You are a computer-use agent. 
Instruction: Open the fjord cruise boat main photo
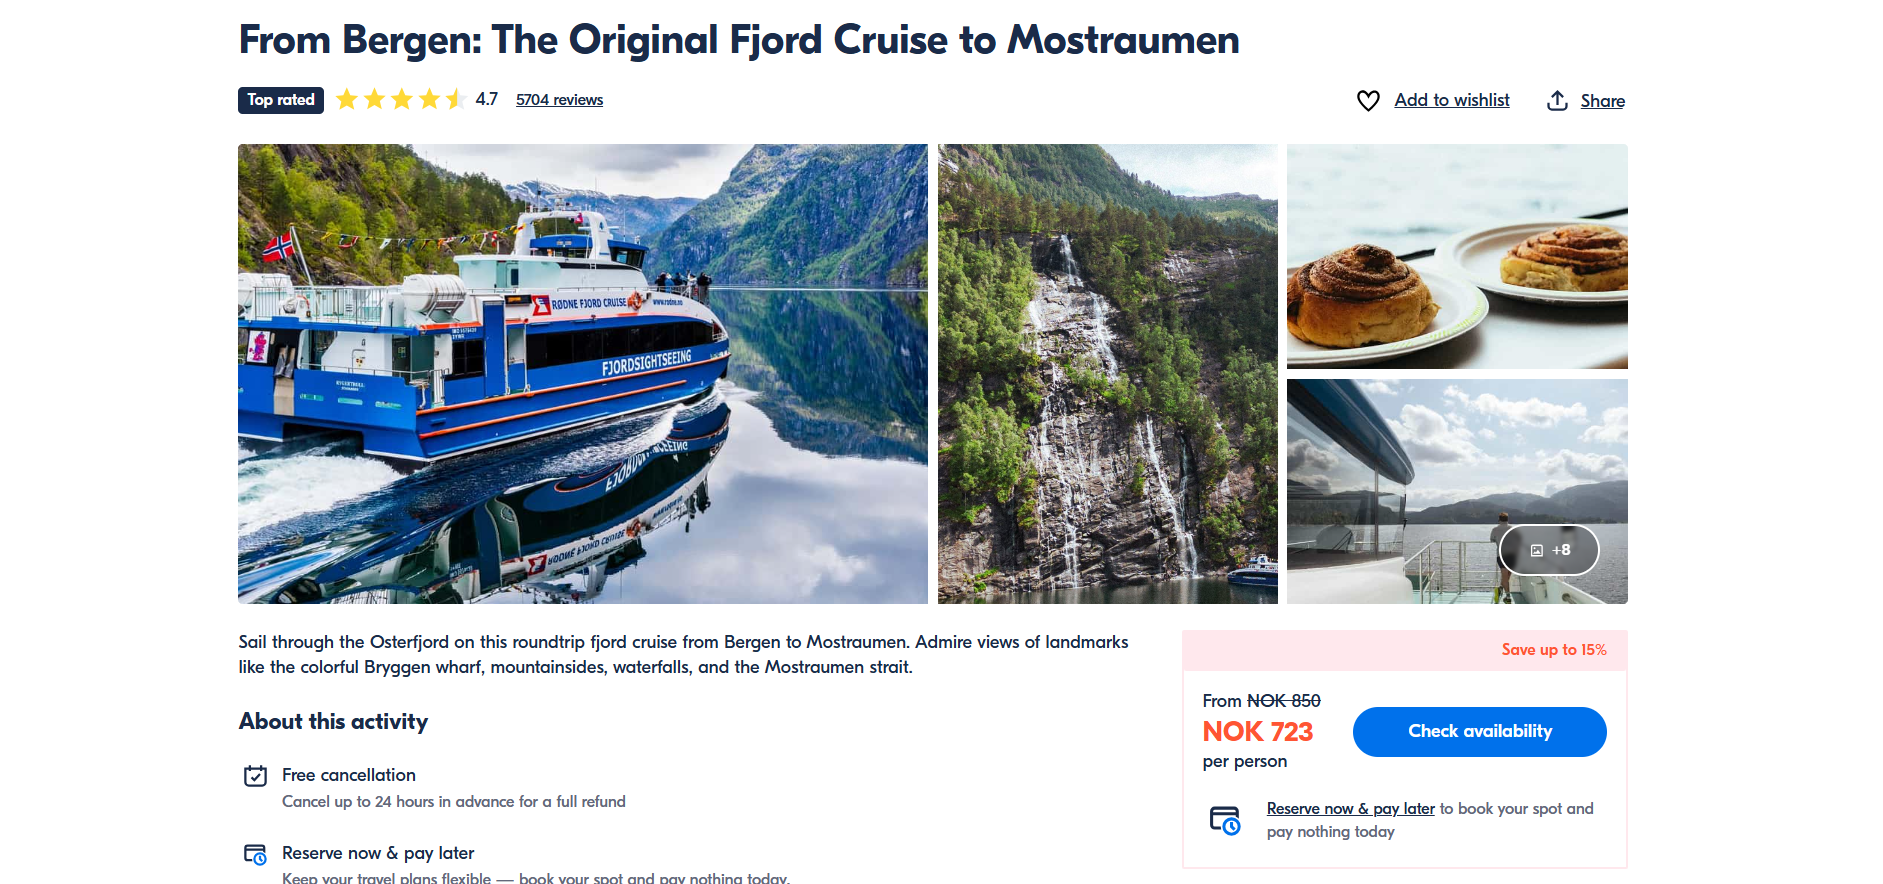(582, 374)
